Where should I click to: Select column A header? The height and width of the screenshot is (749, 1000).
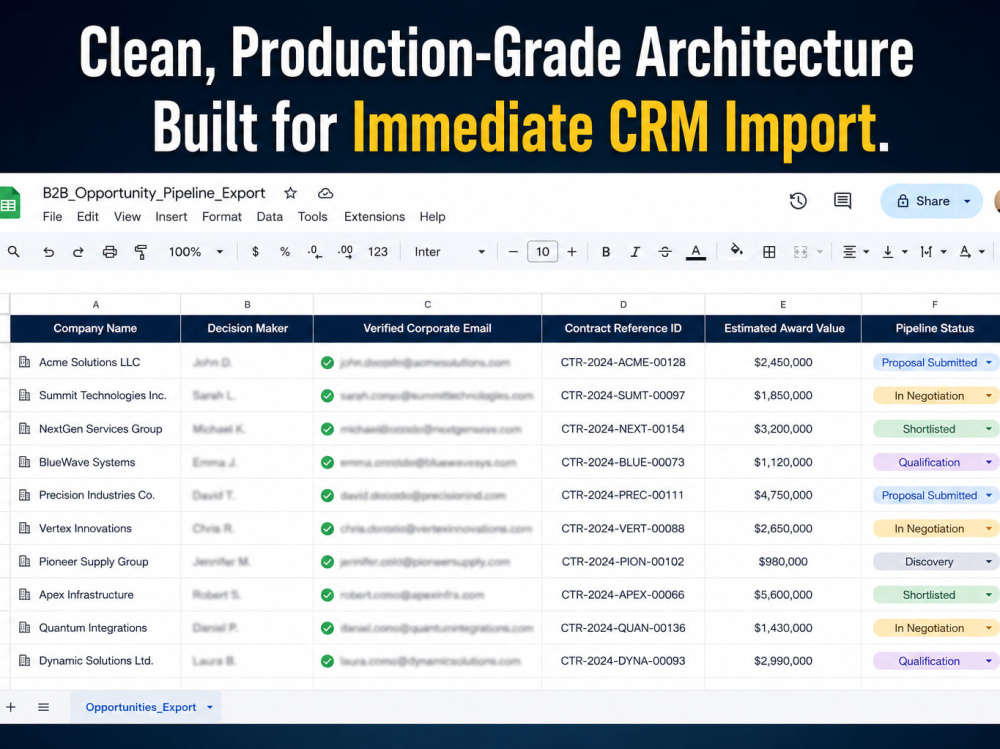click(x=96, y=304)
